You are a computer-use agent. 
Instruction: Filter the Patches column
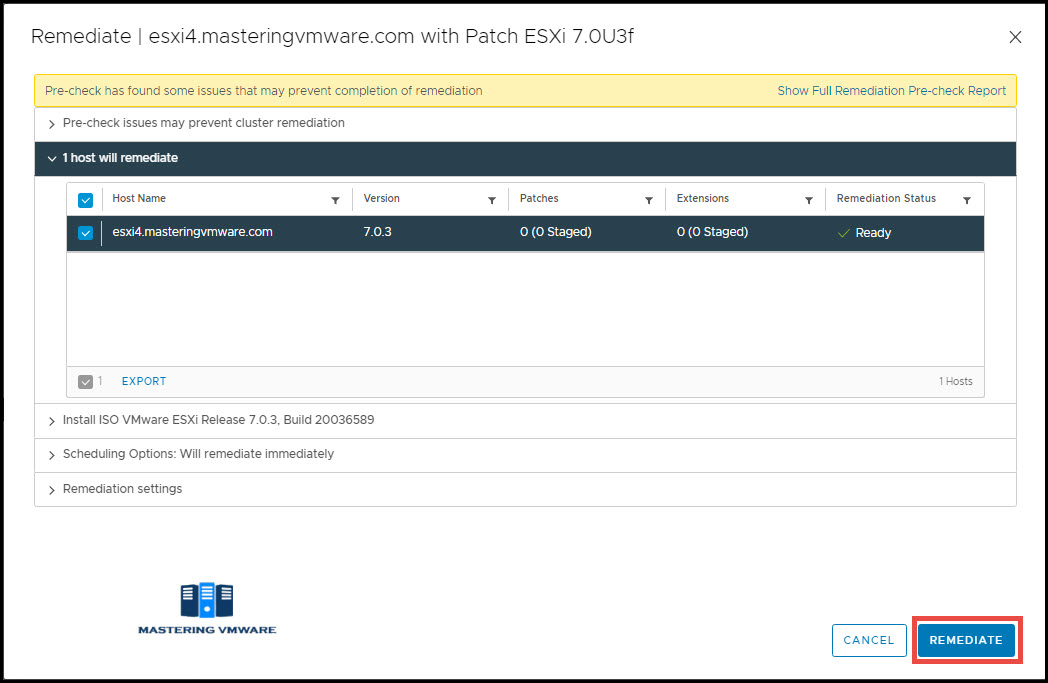(648, 200)
